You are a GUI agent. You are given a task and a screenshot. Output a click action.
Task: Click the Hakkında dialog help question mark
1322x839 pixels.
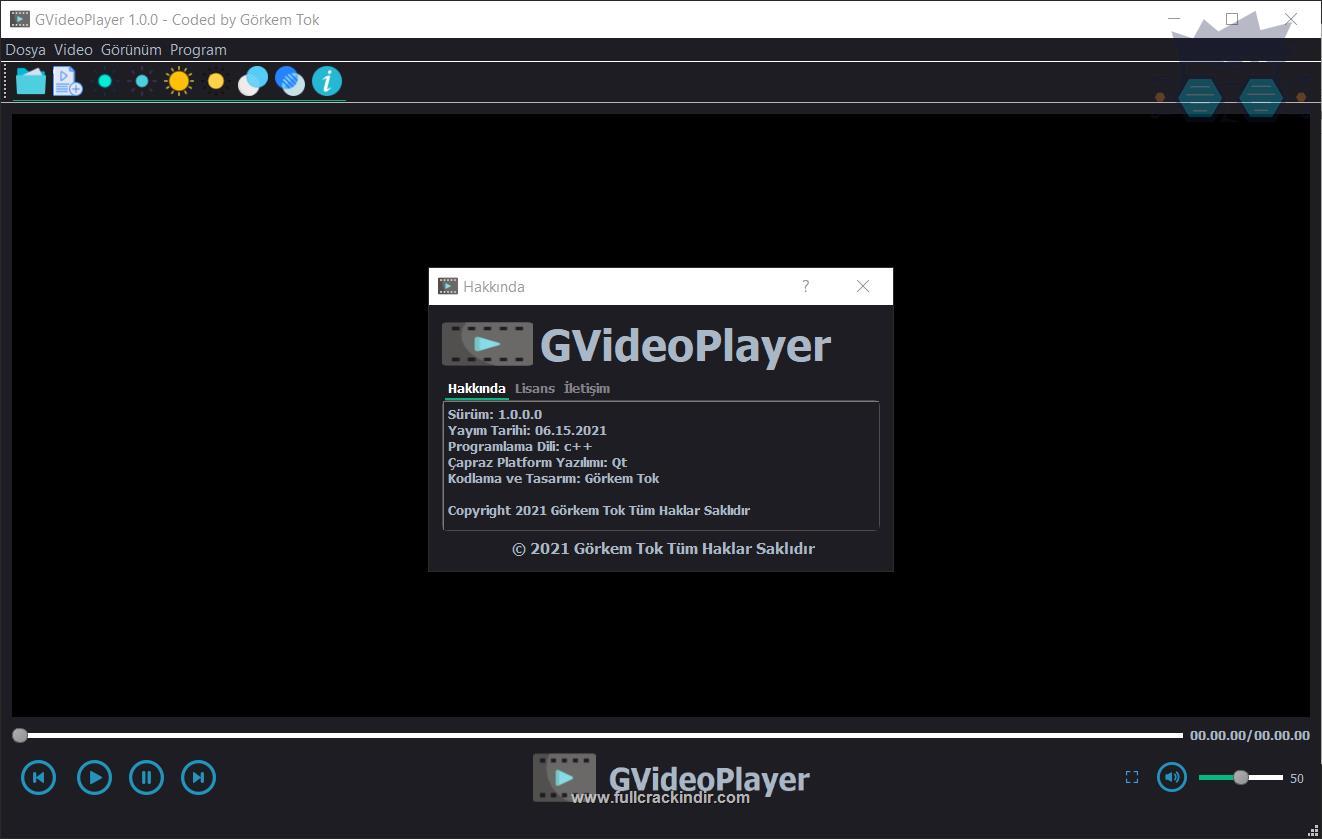coord(806,286)
